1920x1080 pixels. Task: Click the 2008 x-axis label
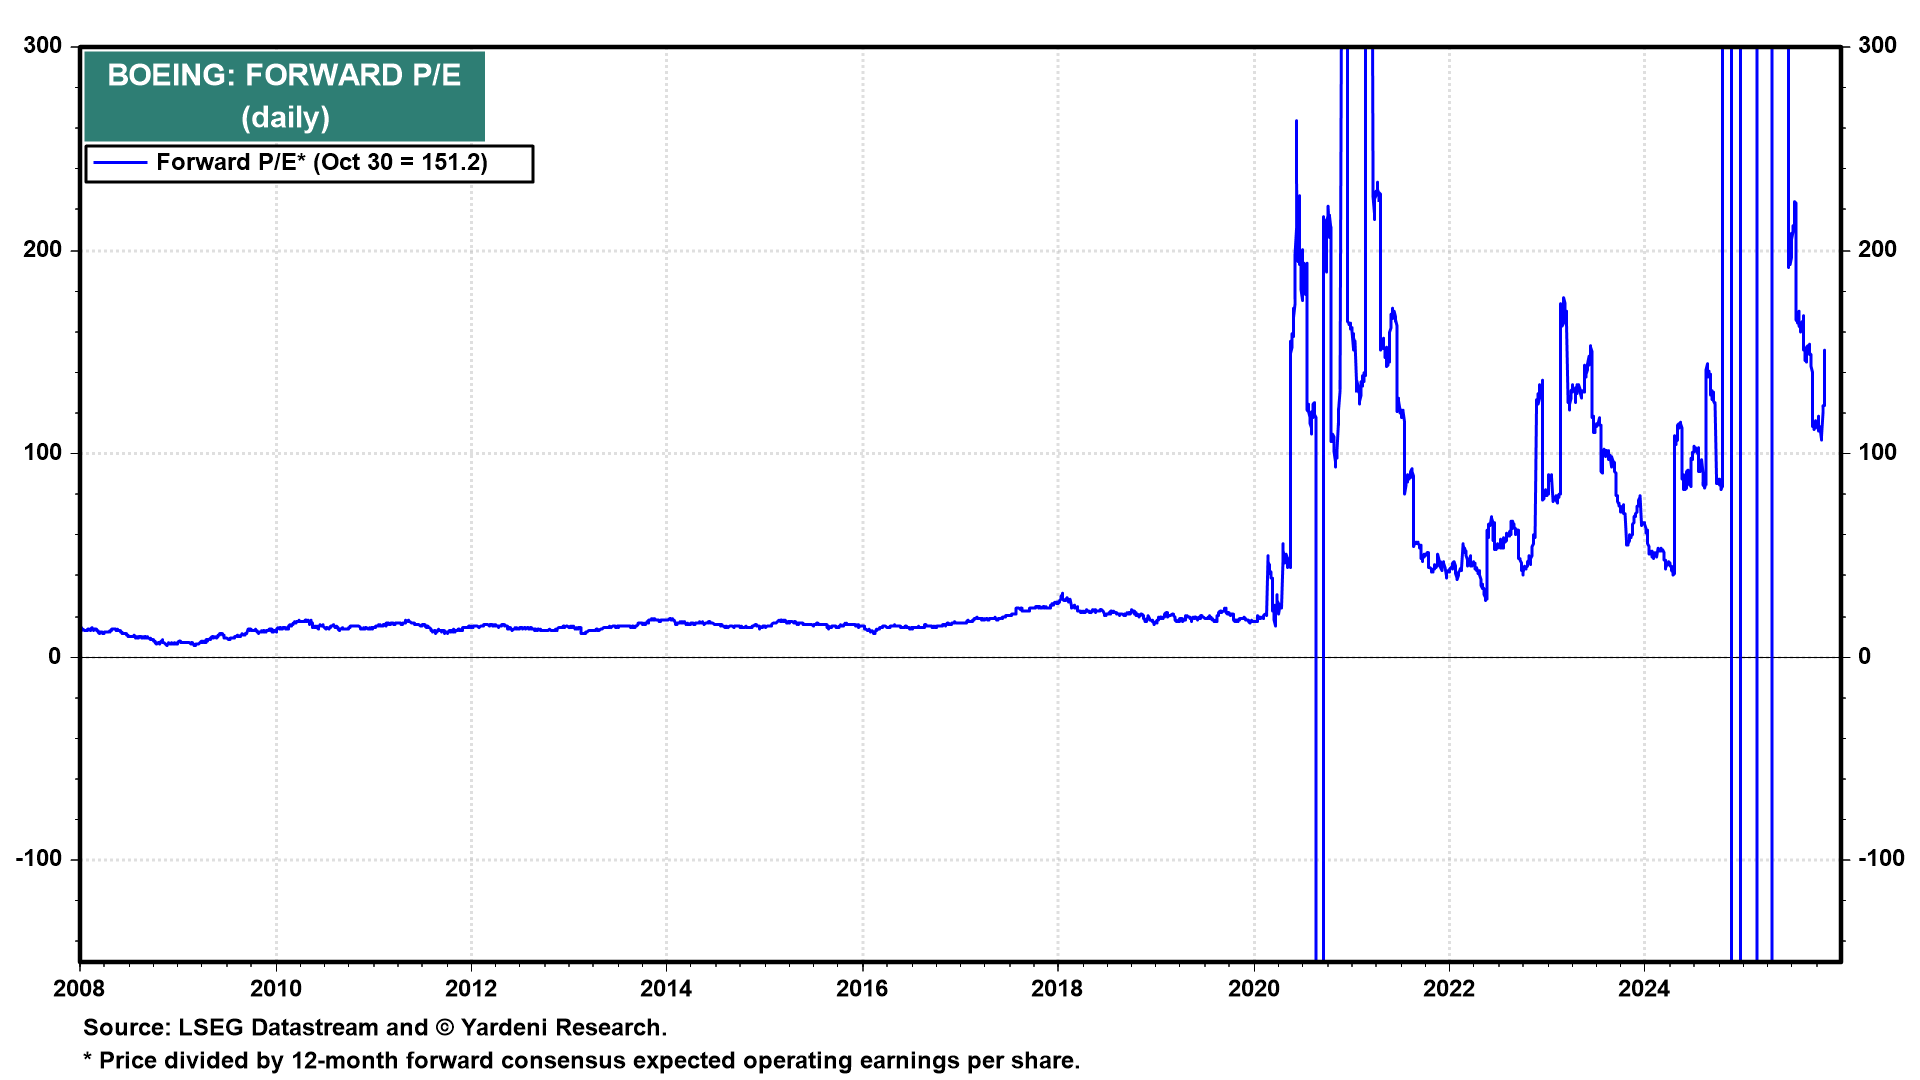click(79, 989)
